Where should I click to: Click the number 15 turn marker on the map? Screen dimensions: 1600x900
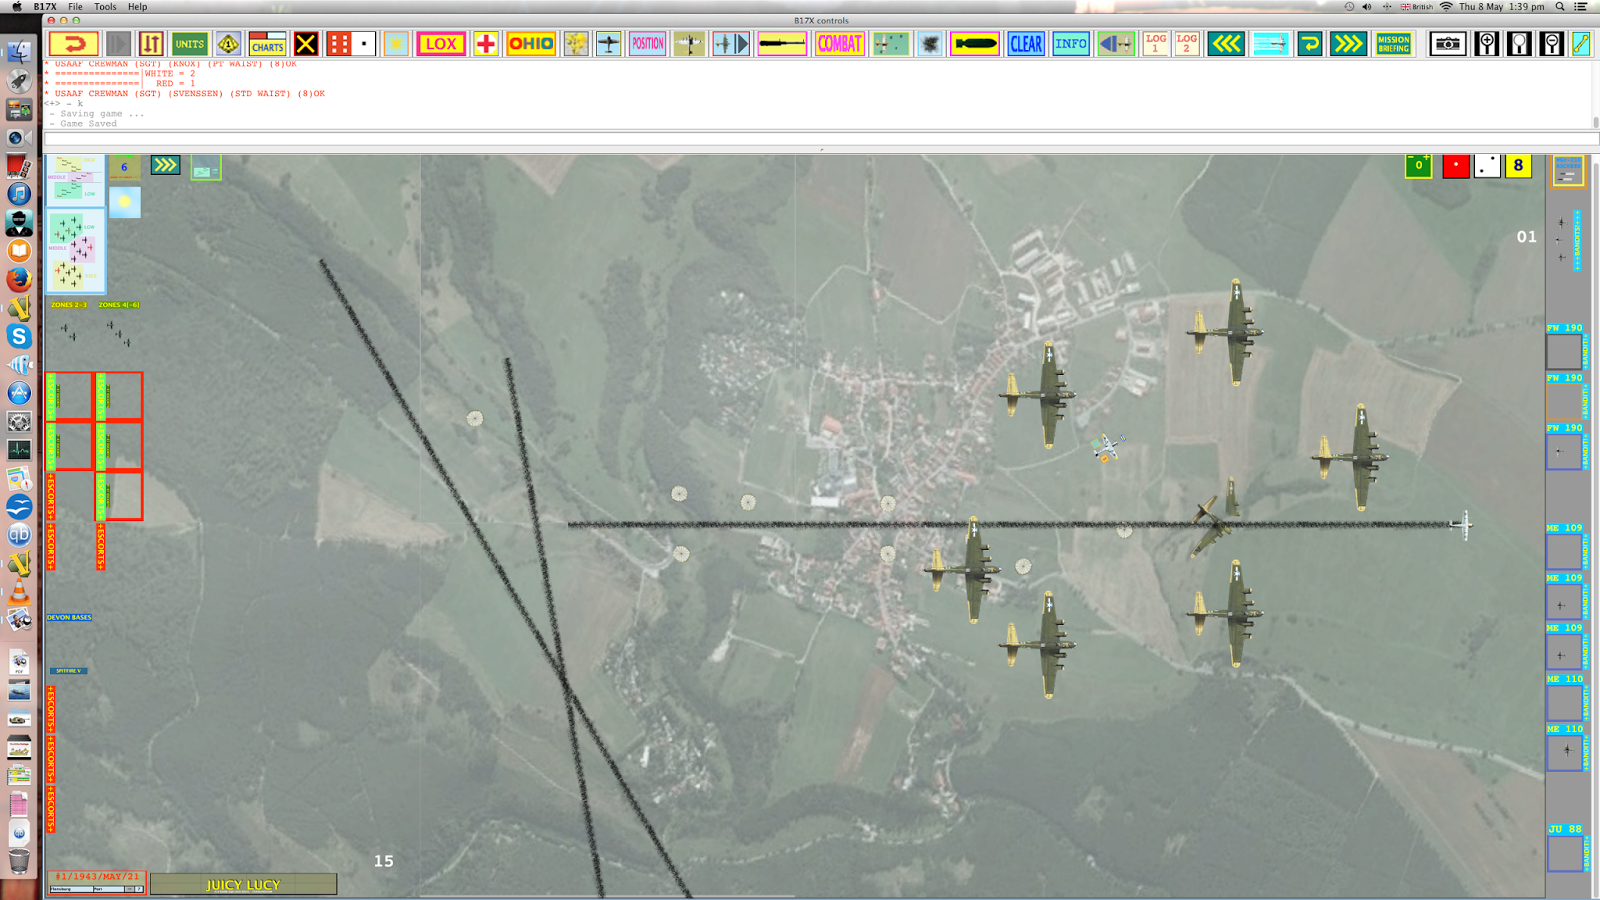click(x=384, y=861)
